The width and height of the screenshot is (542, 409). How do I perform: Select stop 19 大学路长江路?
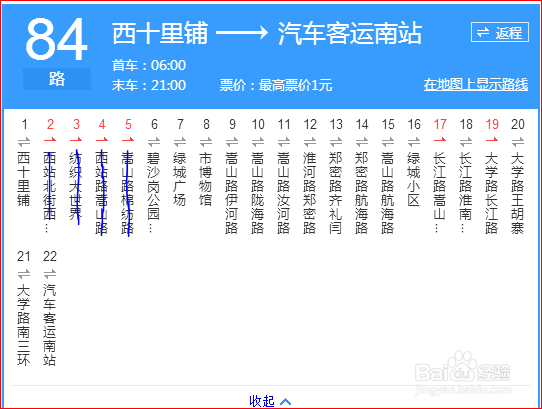pos(492,193)
